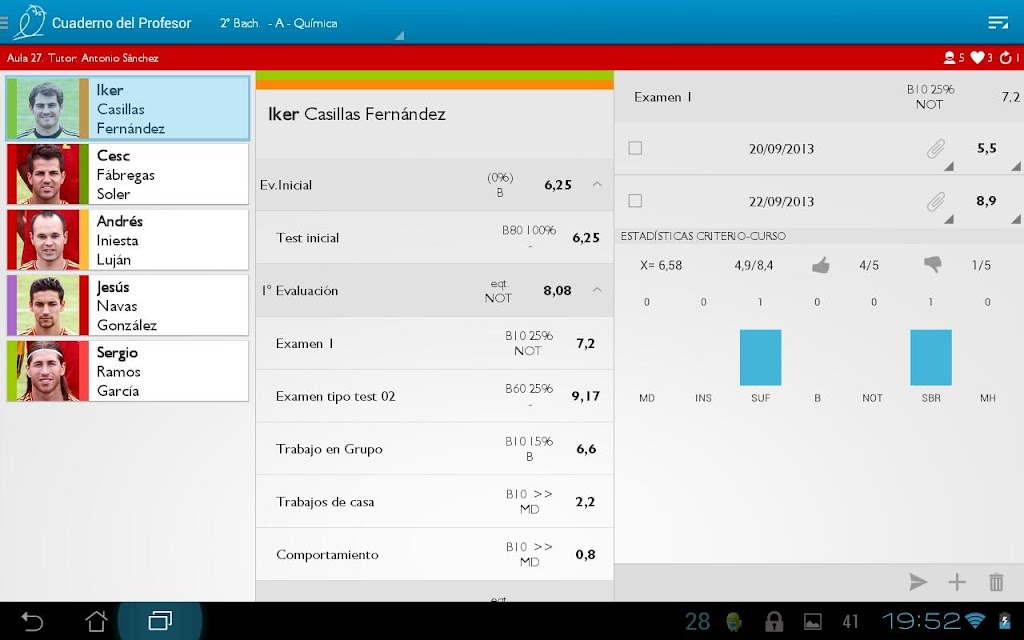Open the Examen tipo test 02 row
The image size is (1024, 640).
click(x=434, y=396)
